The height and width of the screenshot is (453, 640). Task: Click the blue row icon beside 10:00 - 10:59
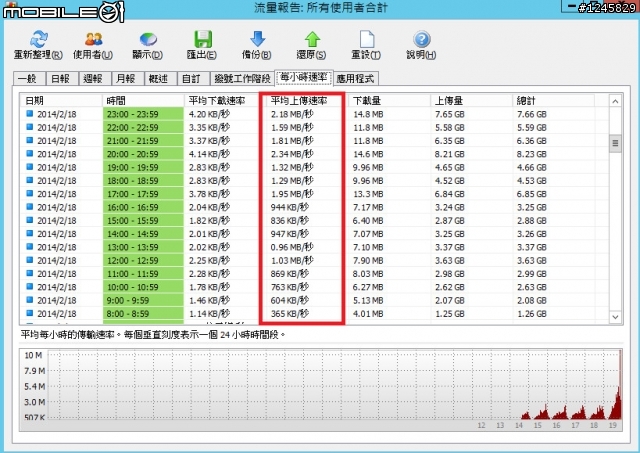click(29, 286)
